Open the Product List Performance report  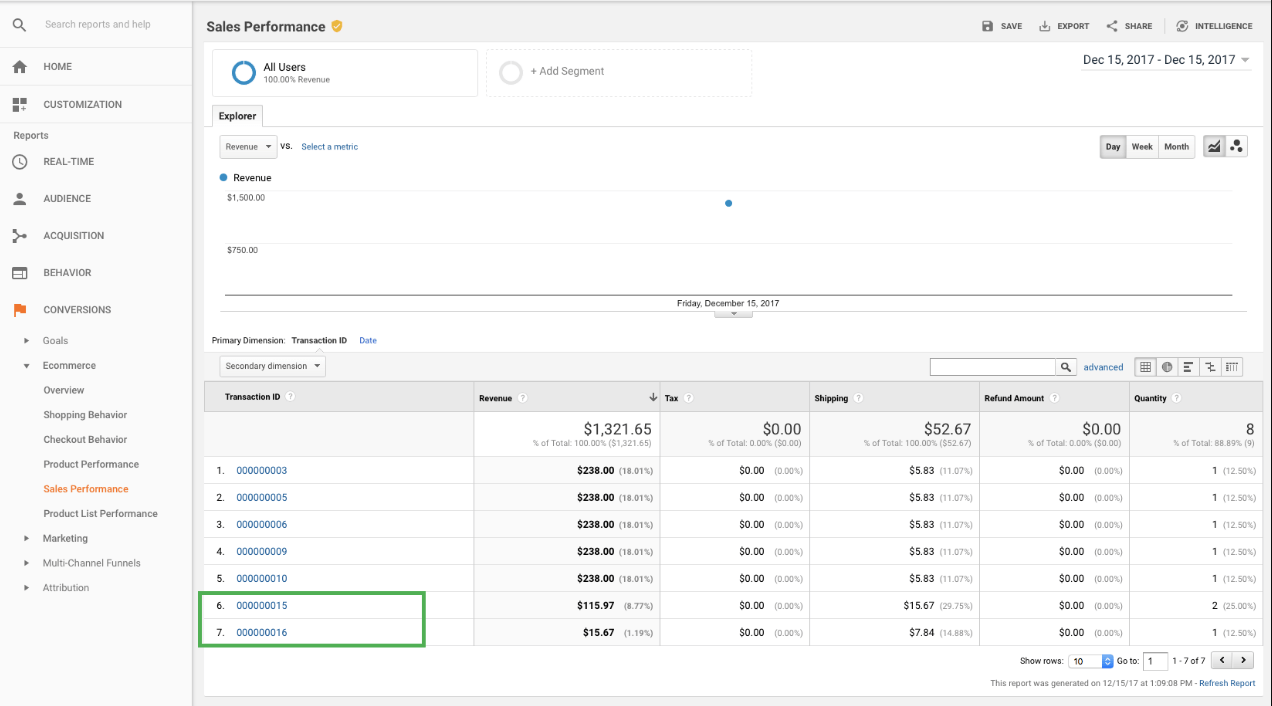[100, 514]
